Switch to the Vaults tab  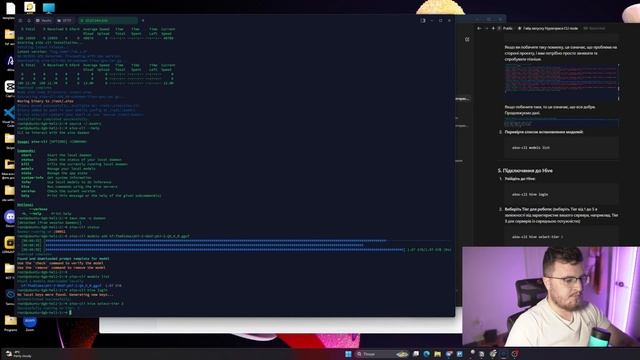click(44, 20)
